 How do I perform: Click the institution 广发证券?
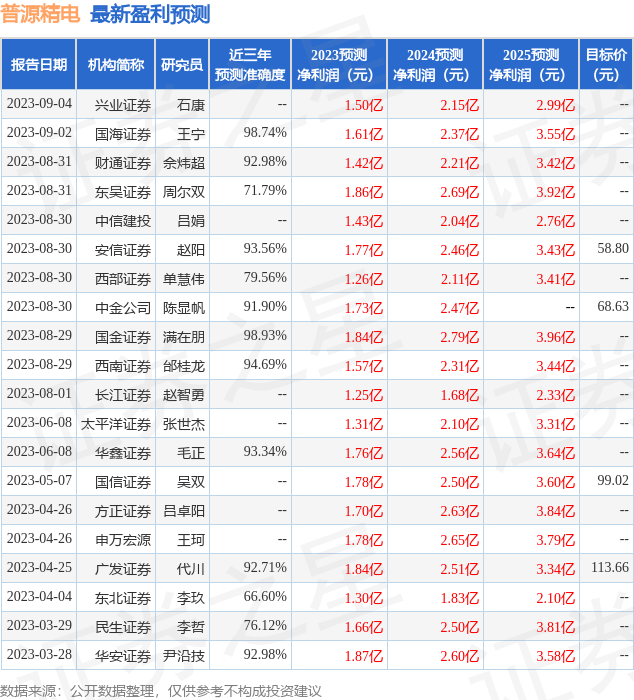click(123, 570)
